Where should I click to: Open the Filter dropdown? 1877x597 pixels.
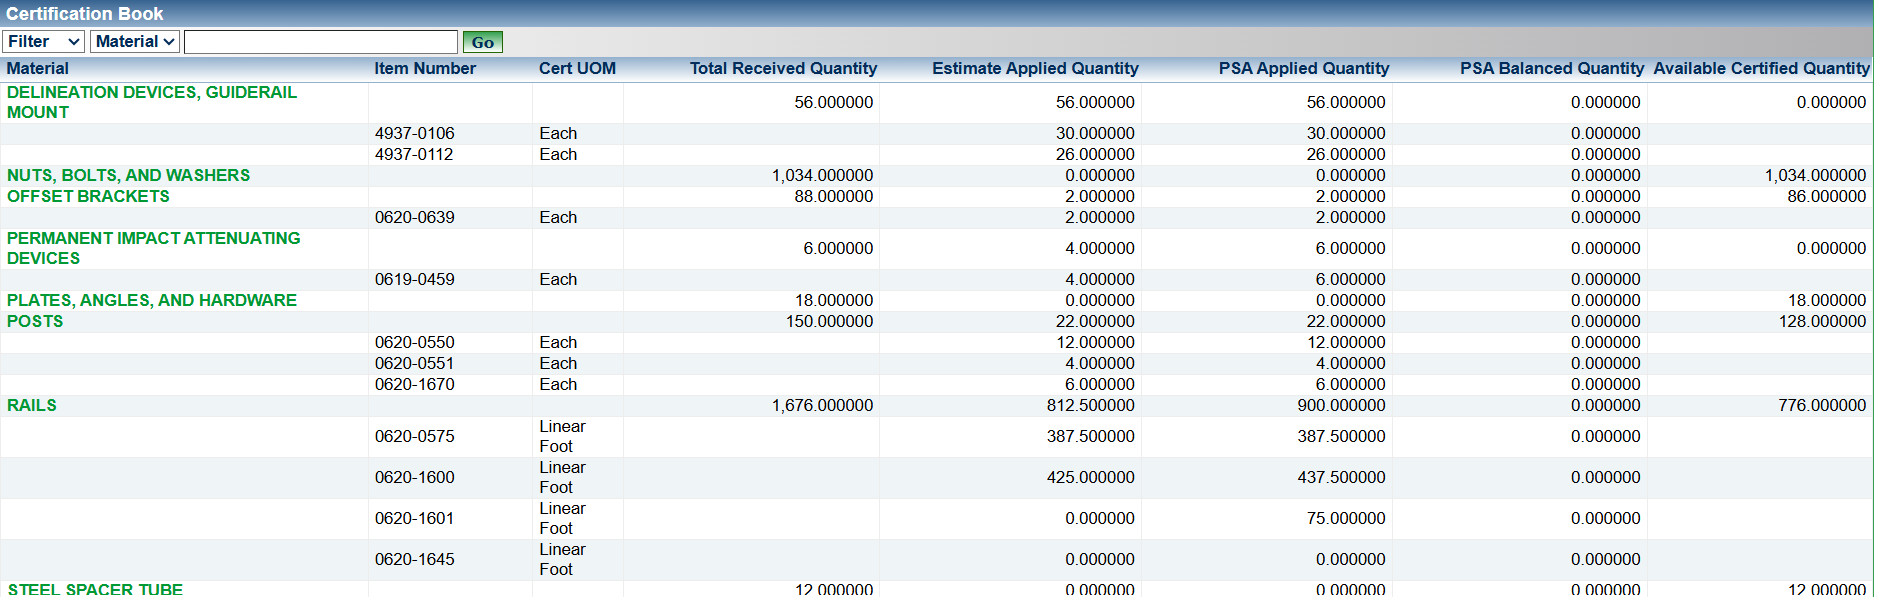pos(43,41)
